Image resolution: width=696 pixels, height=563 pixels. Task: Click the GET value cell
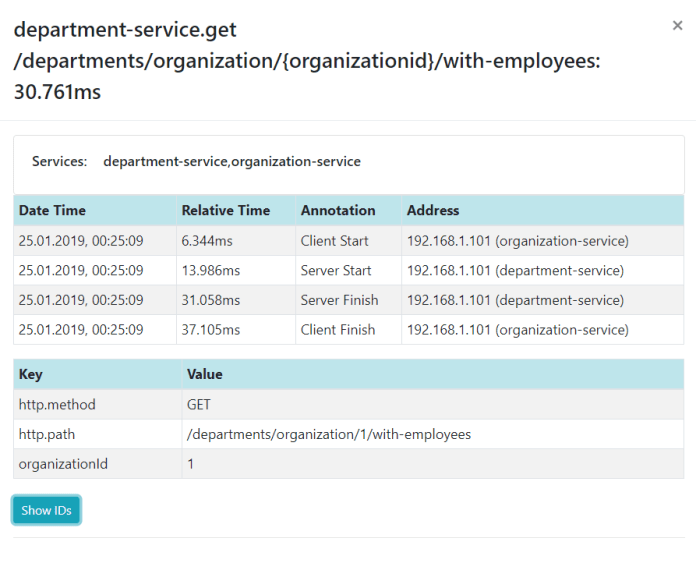[199, 405]
